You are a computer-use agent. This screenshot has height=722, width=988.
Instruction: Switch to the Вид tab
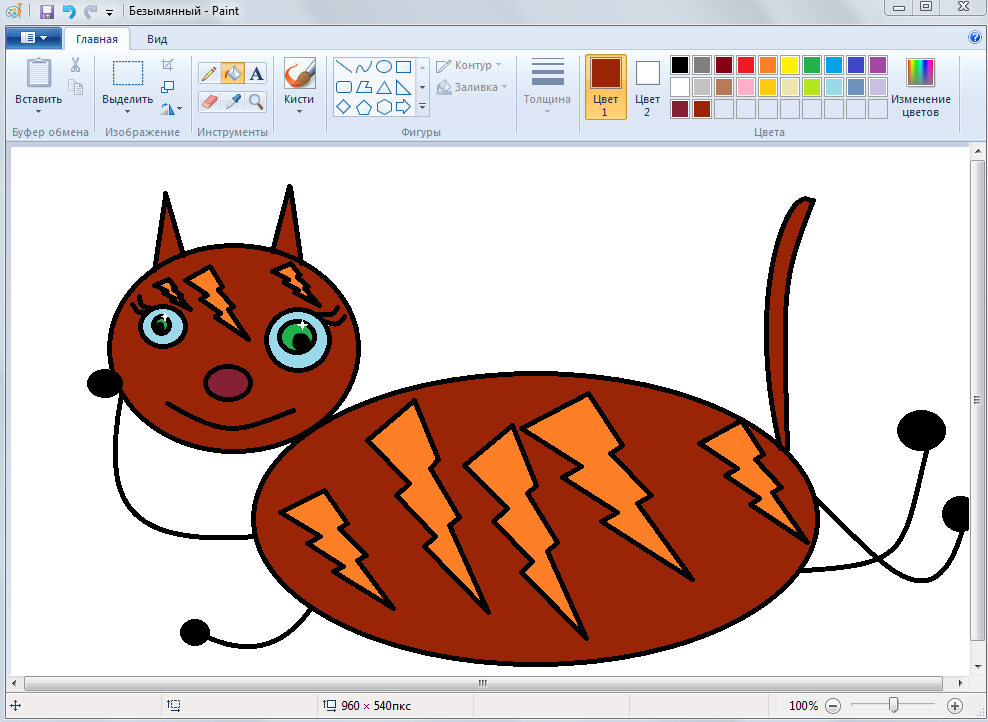click(x=157, y=39)
